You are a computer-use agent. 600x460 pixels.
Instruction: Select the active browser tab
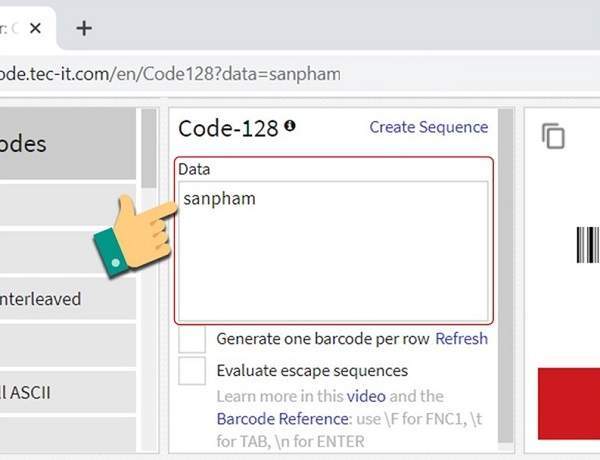(x=15, y=28)
